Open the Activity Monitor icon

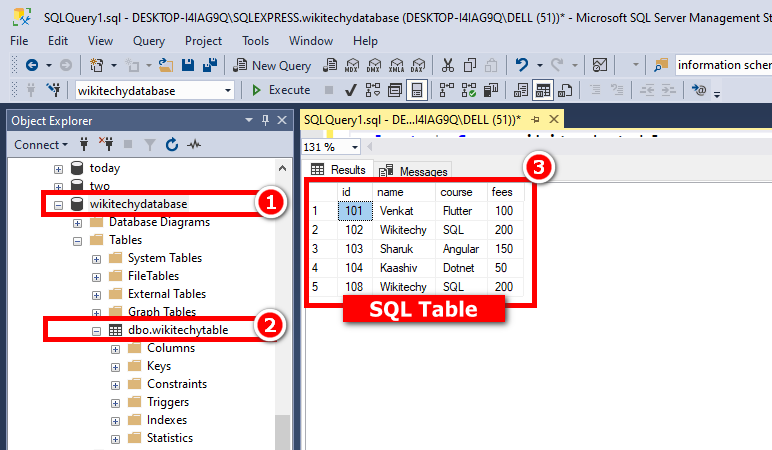click(x=600, y=65)
